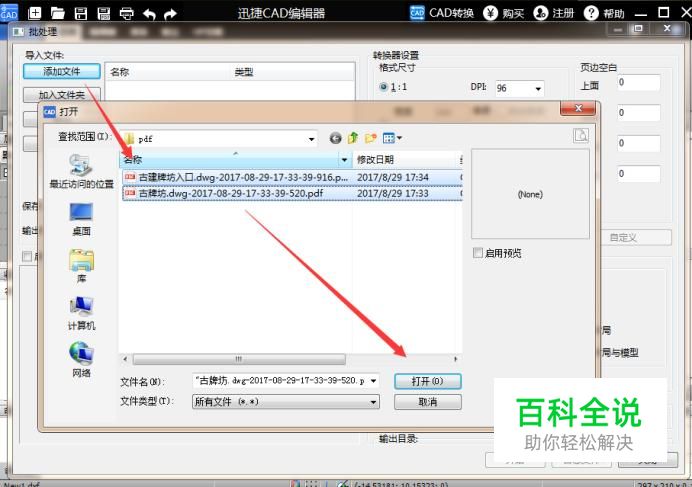This screenshot has height=487, width=692.
Task: Expand the DPI 96 dropdown
Action: [538, 88]
